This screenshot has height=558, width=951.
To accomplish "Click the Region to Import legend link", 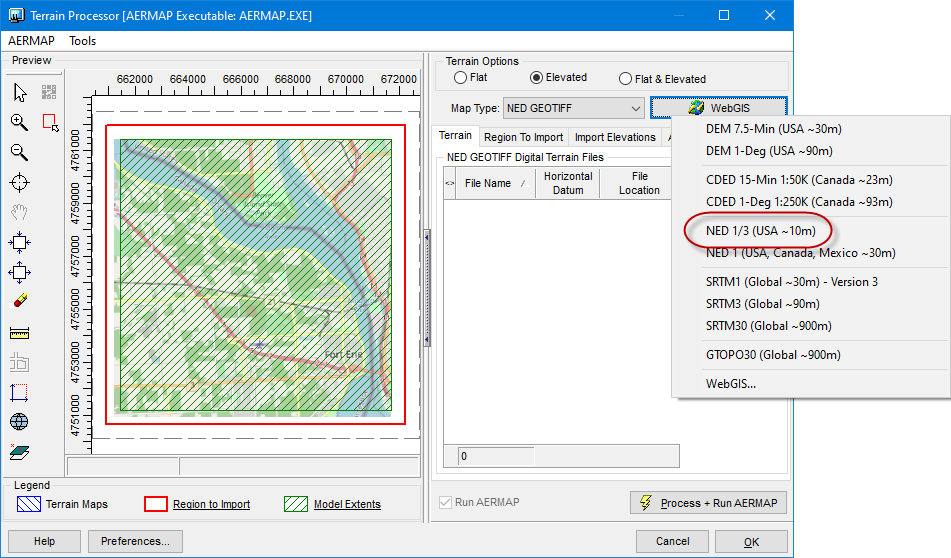I will 211,504.
